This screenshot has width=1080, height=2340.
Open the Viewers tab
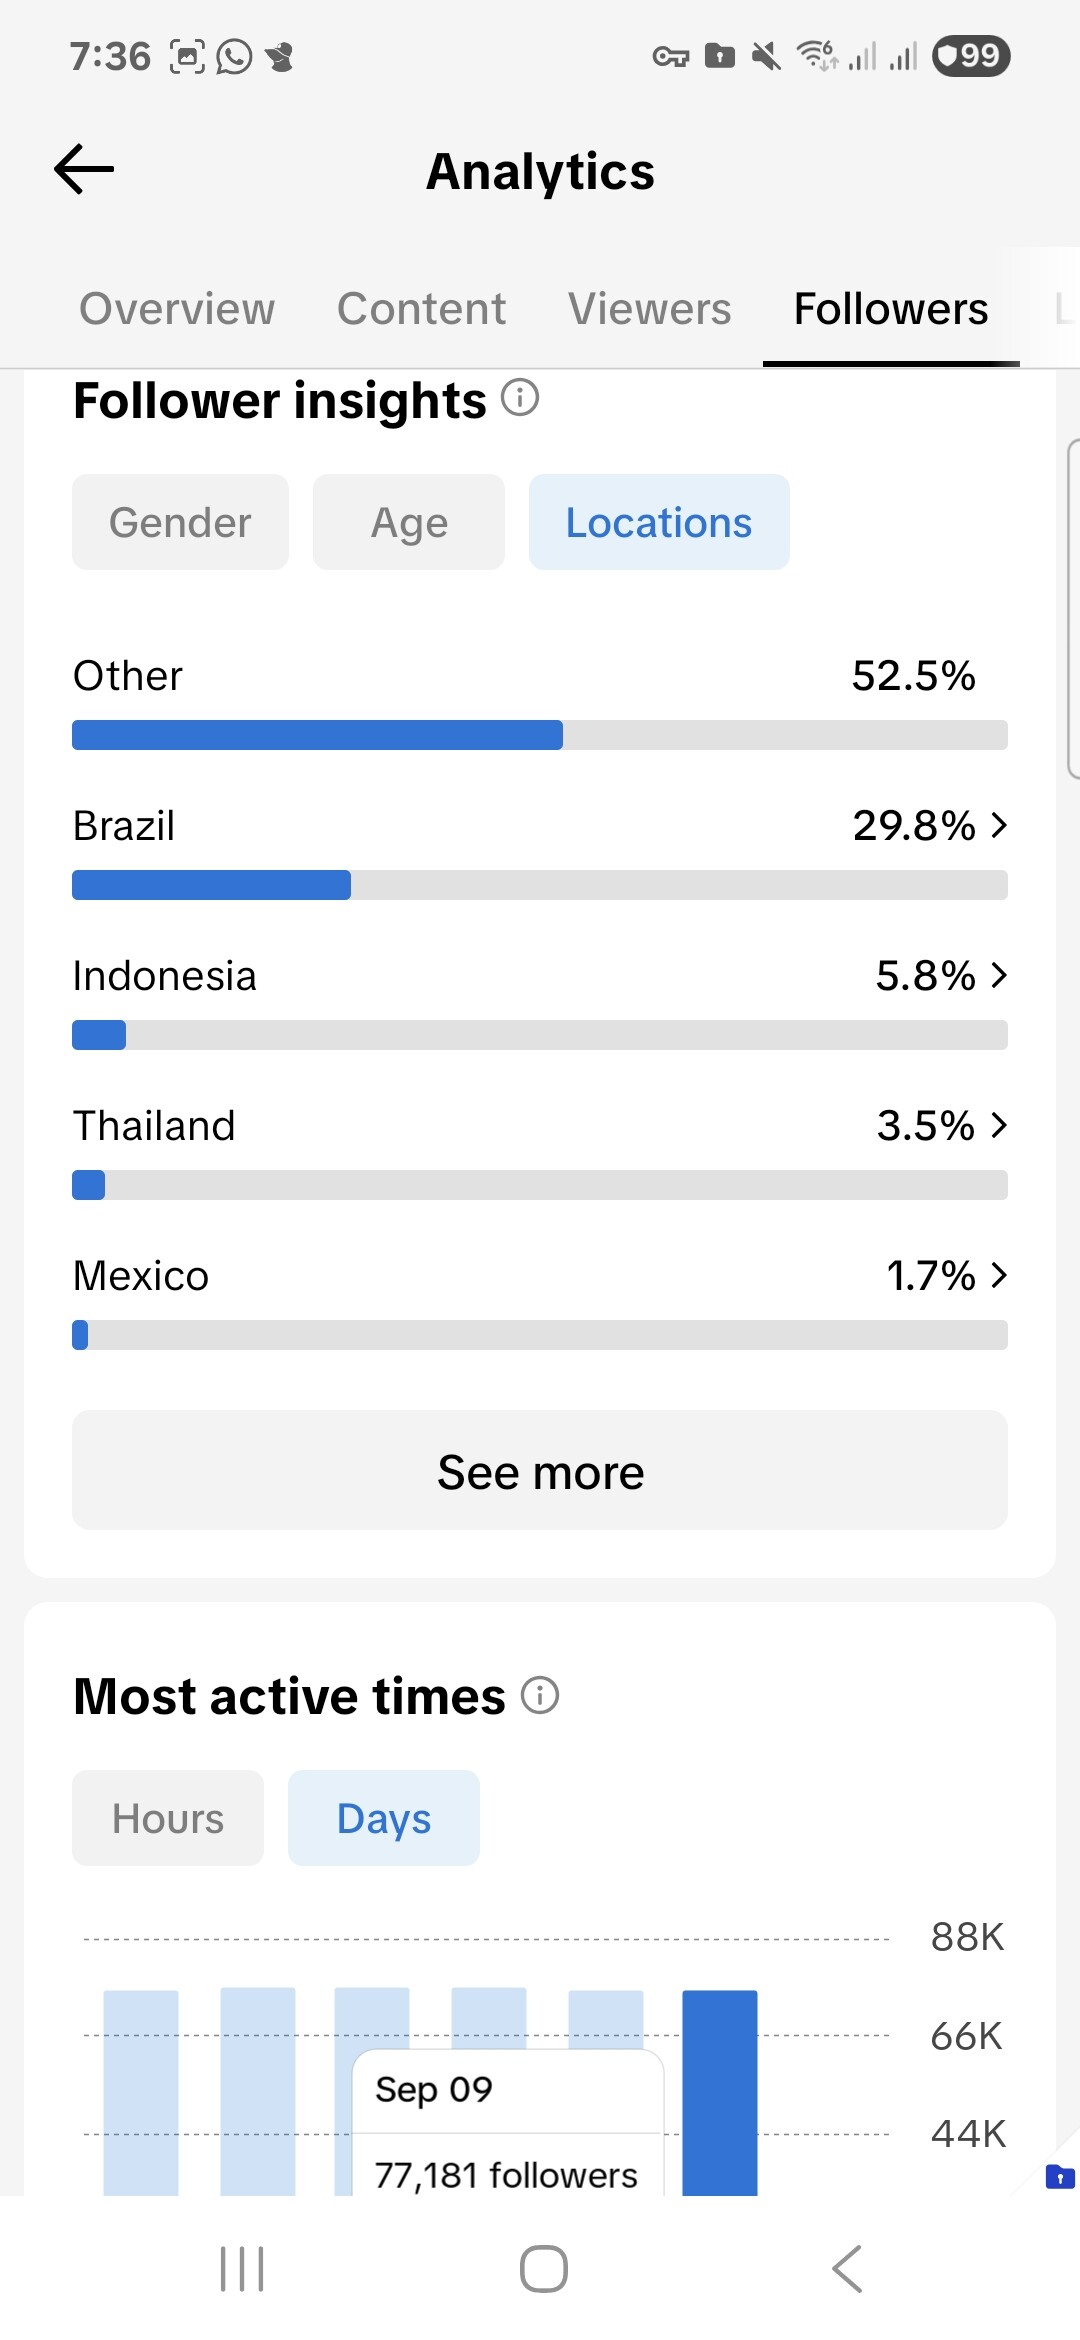[649, 309]
